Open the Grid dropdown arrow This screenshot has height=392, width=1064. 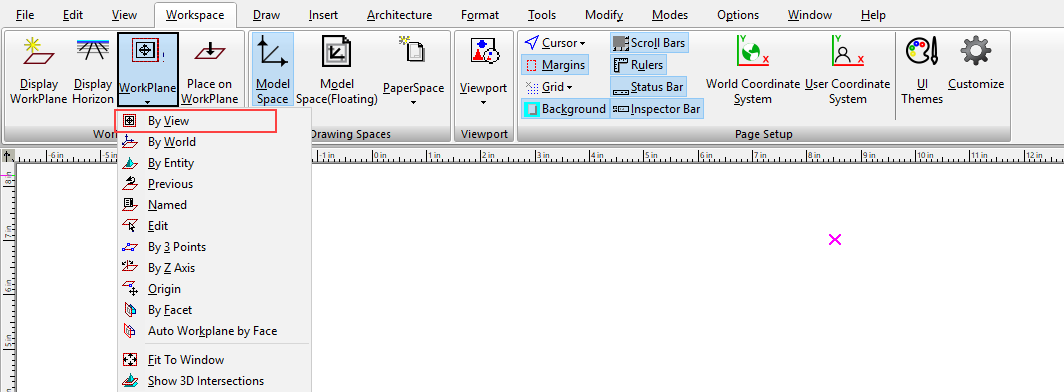(569, 87)
